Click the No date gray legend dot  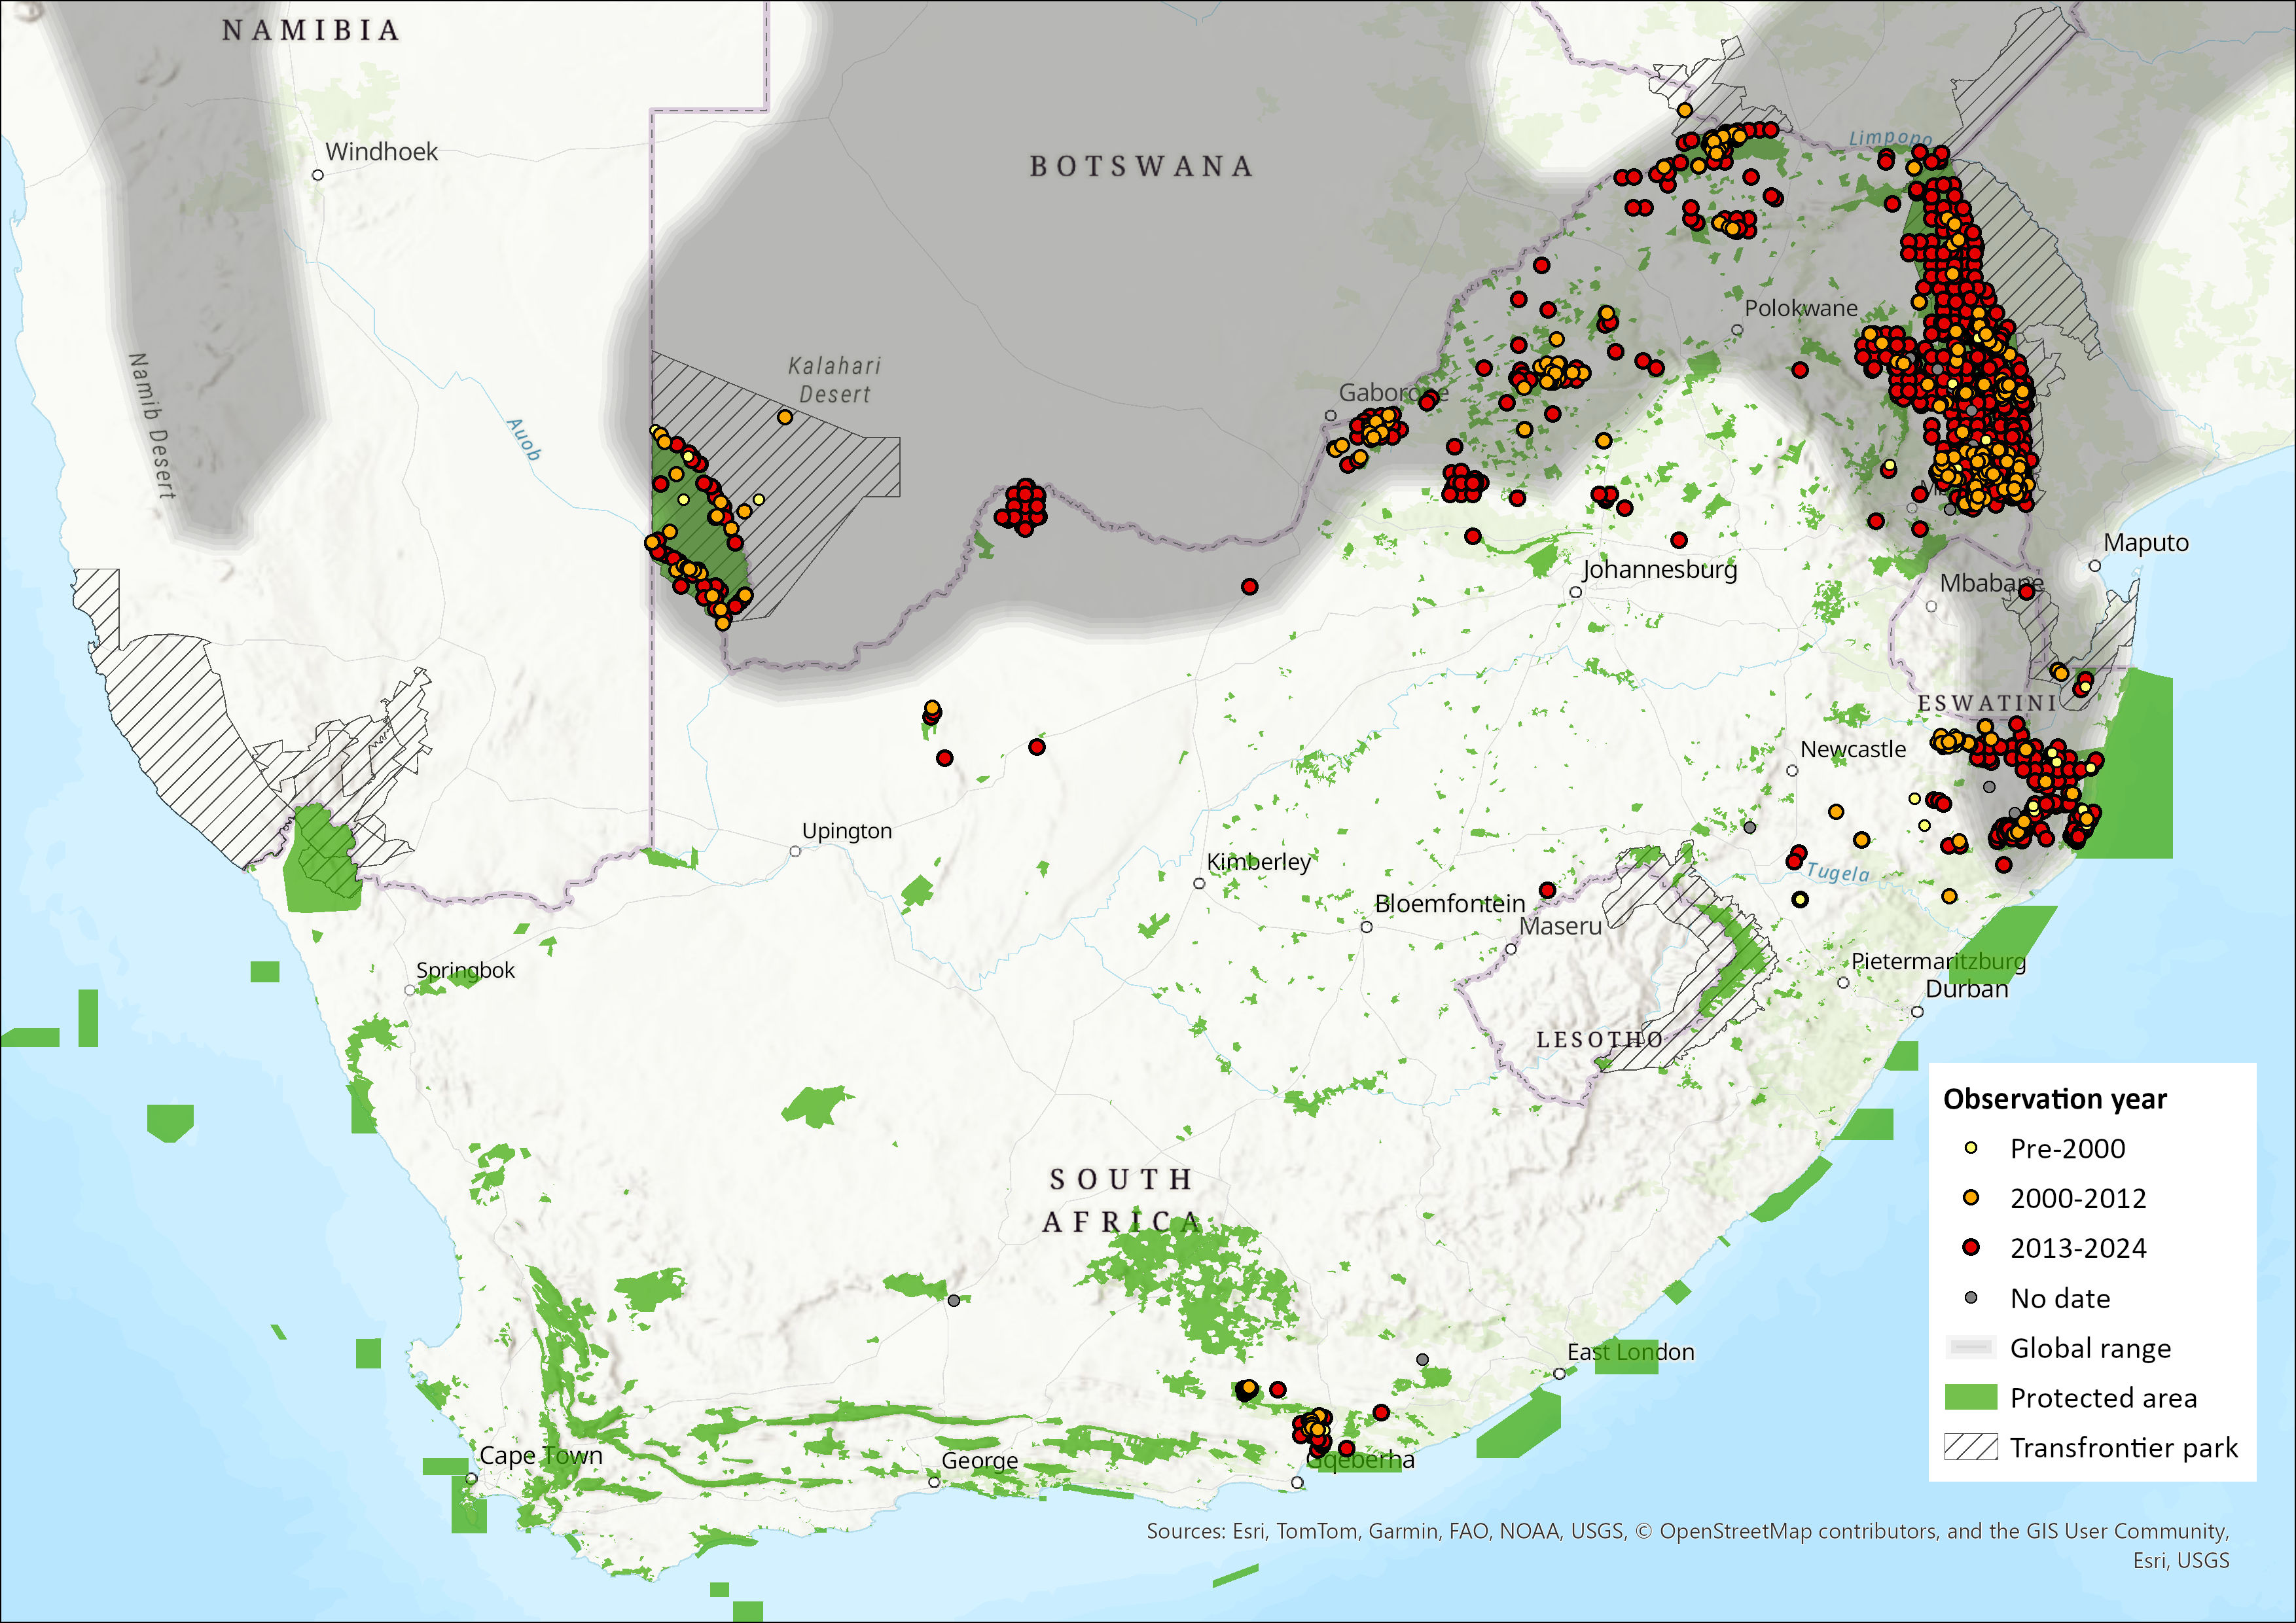point(1970,1297)
